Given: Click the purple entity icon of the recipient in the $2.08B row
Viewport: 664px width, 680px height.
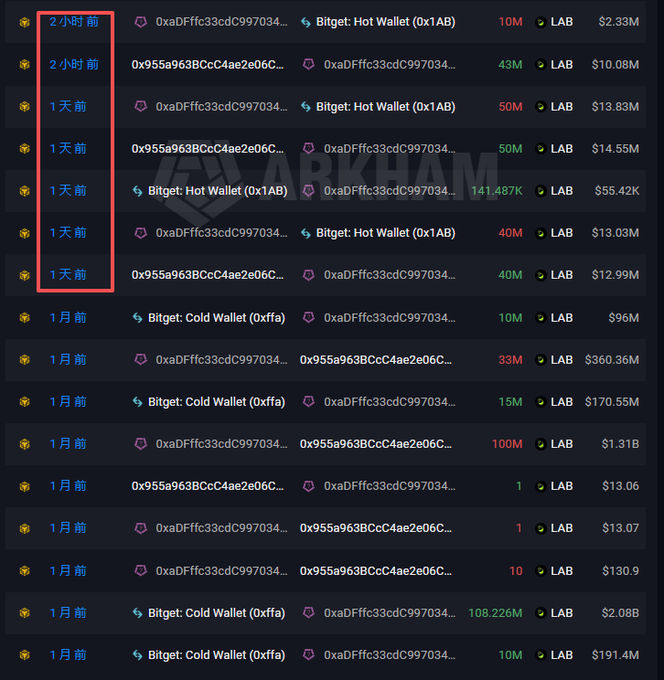Looking at the screenshot, I should (x=308, y=612).
